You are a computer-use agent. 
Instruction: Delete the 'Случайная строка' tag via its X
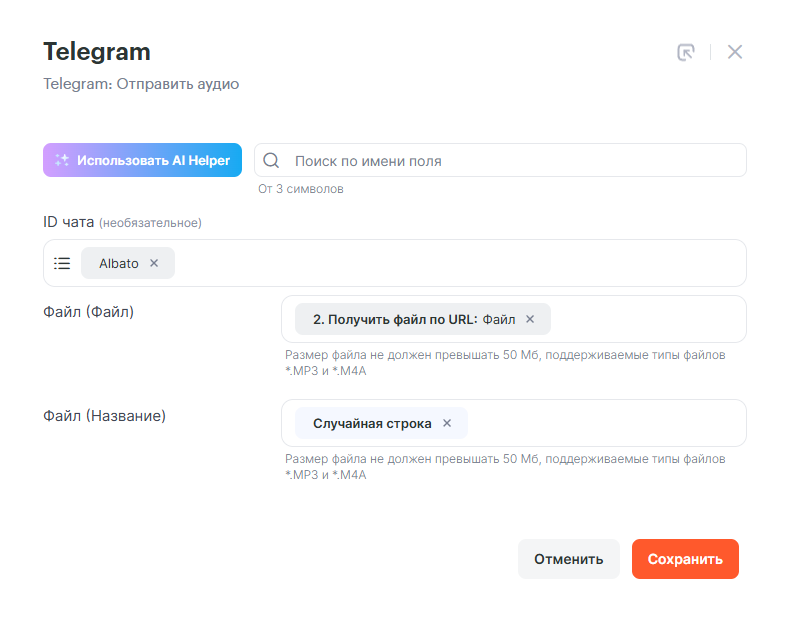[x=447, y=423]
